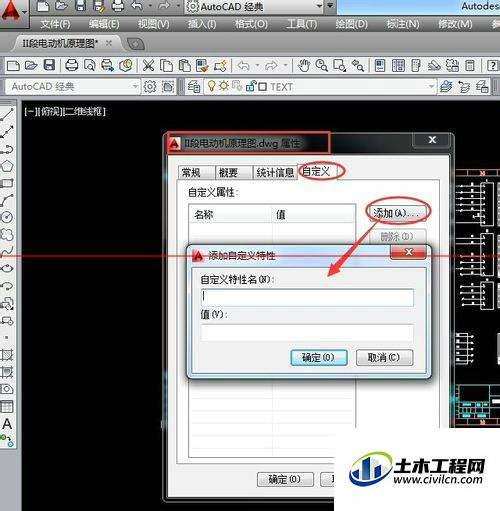This screenshot has height=511, width=500.
Task: Click the 删除(D) button
Action: [x=397, y=237]
